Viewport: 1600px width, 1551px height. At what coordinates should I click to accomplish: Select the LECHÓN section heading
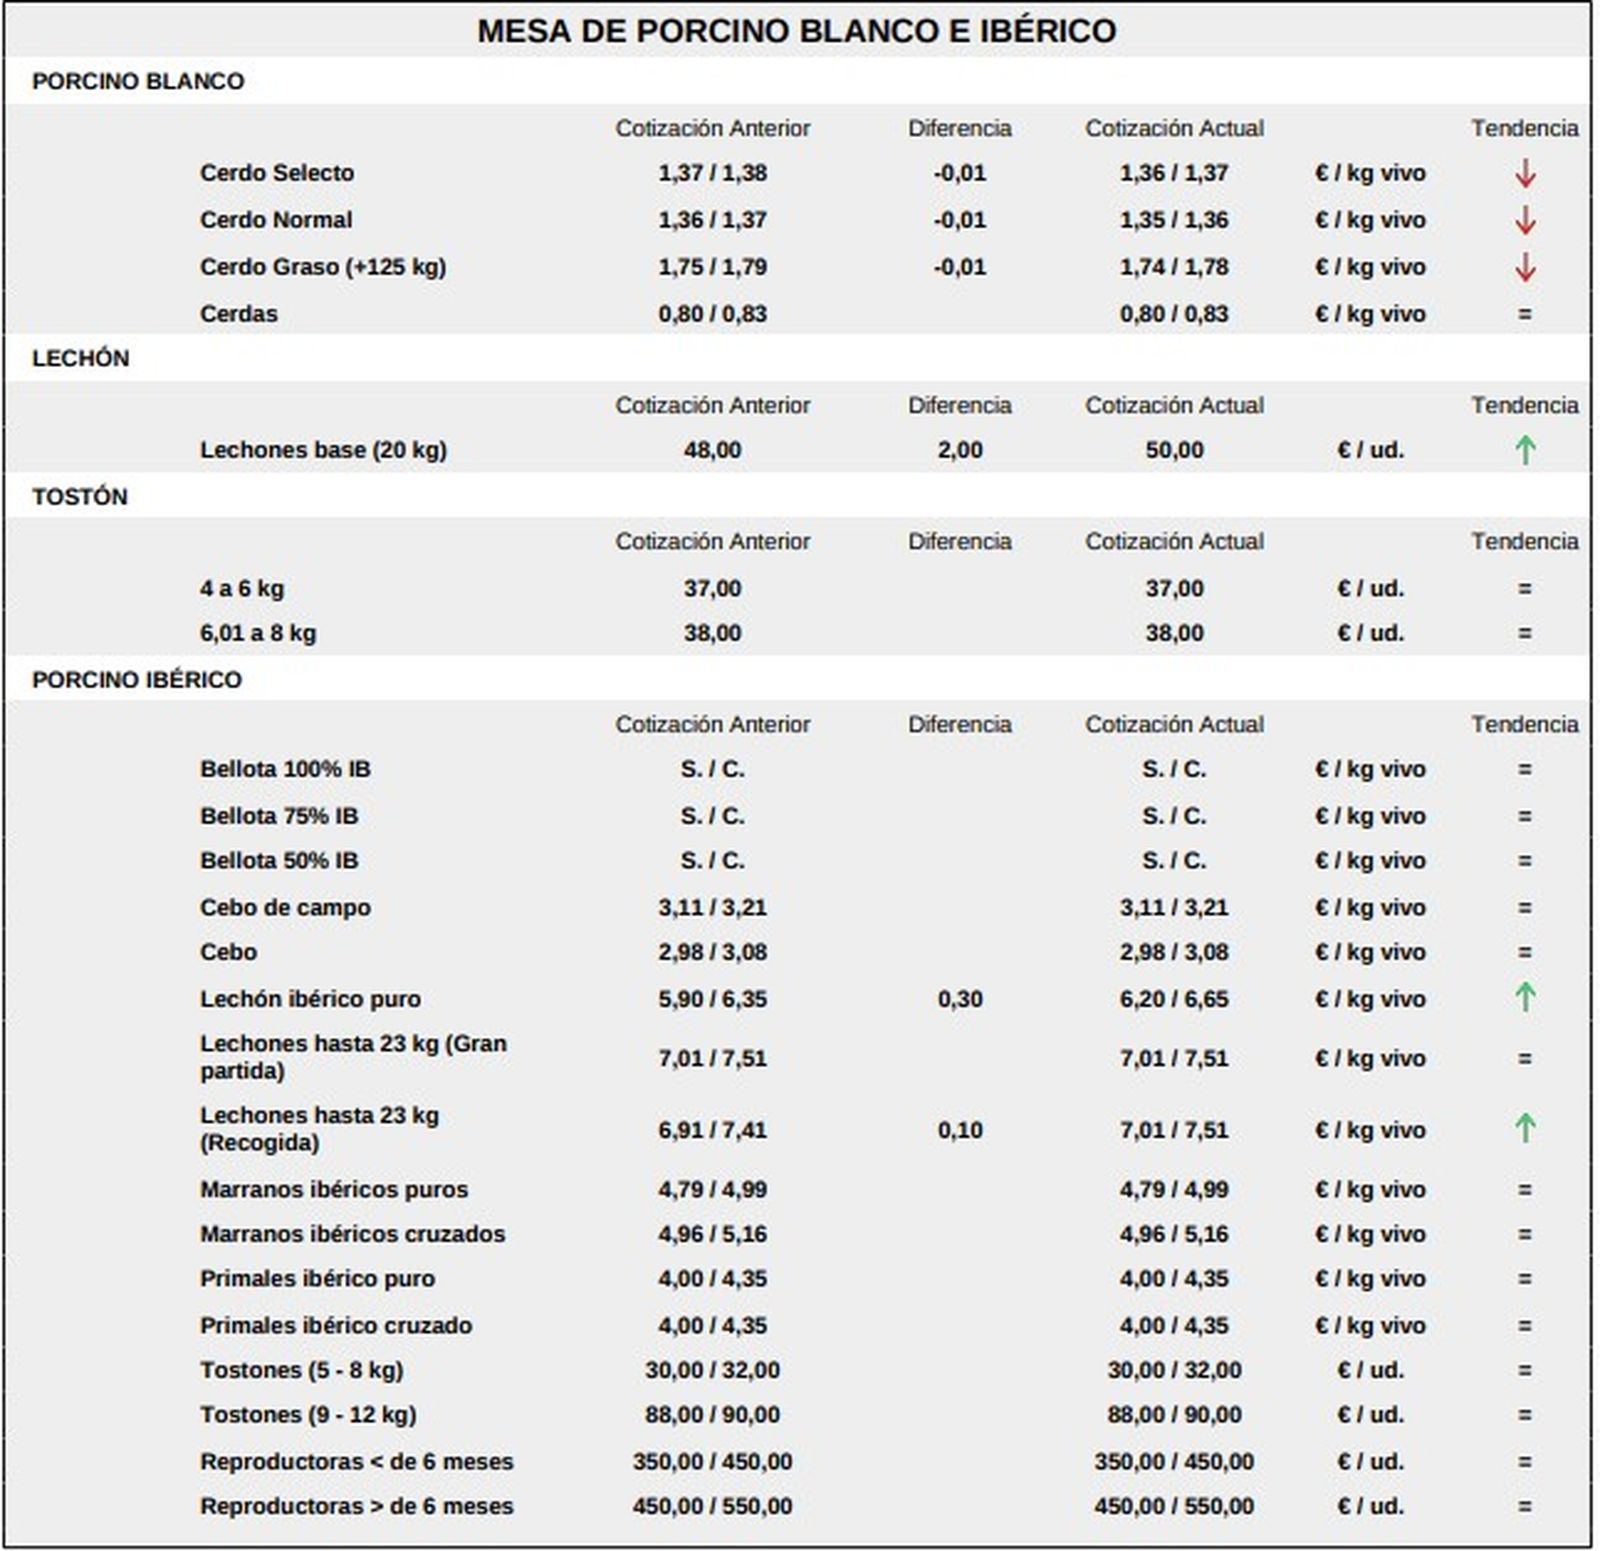(x=80, y=358)
